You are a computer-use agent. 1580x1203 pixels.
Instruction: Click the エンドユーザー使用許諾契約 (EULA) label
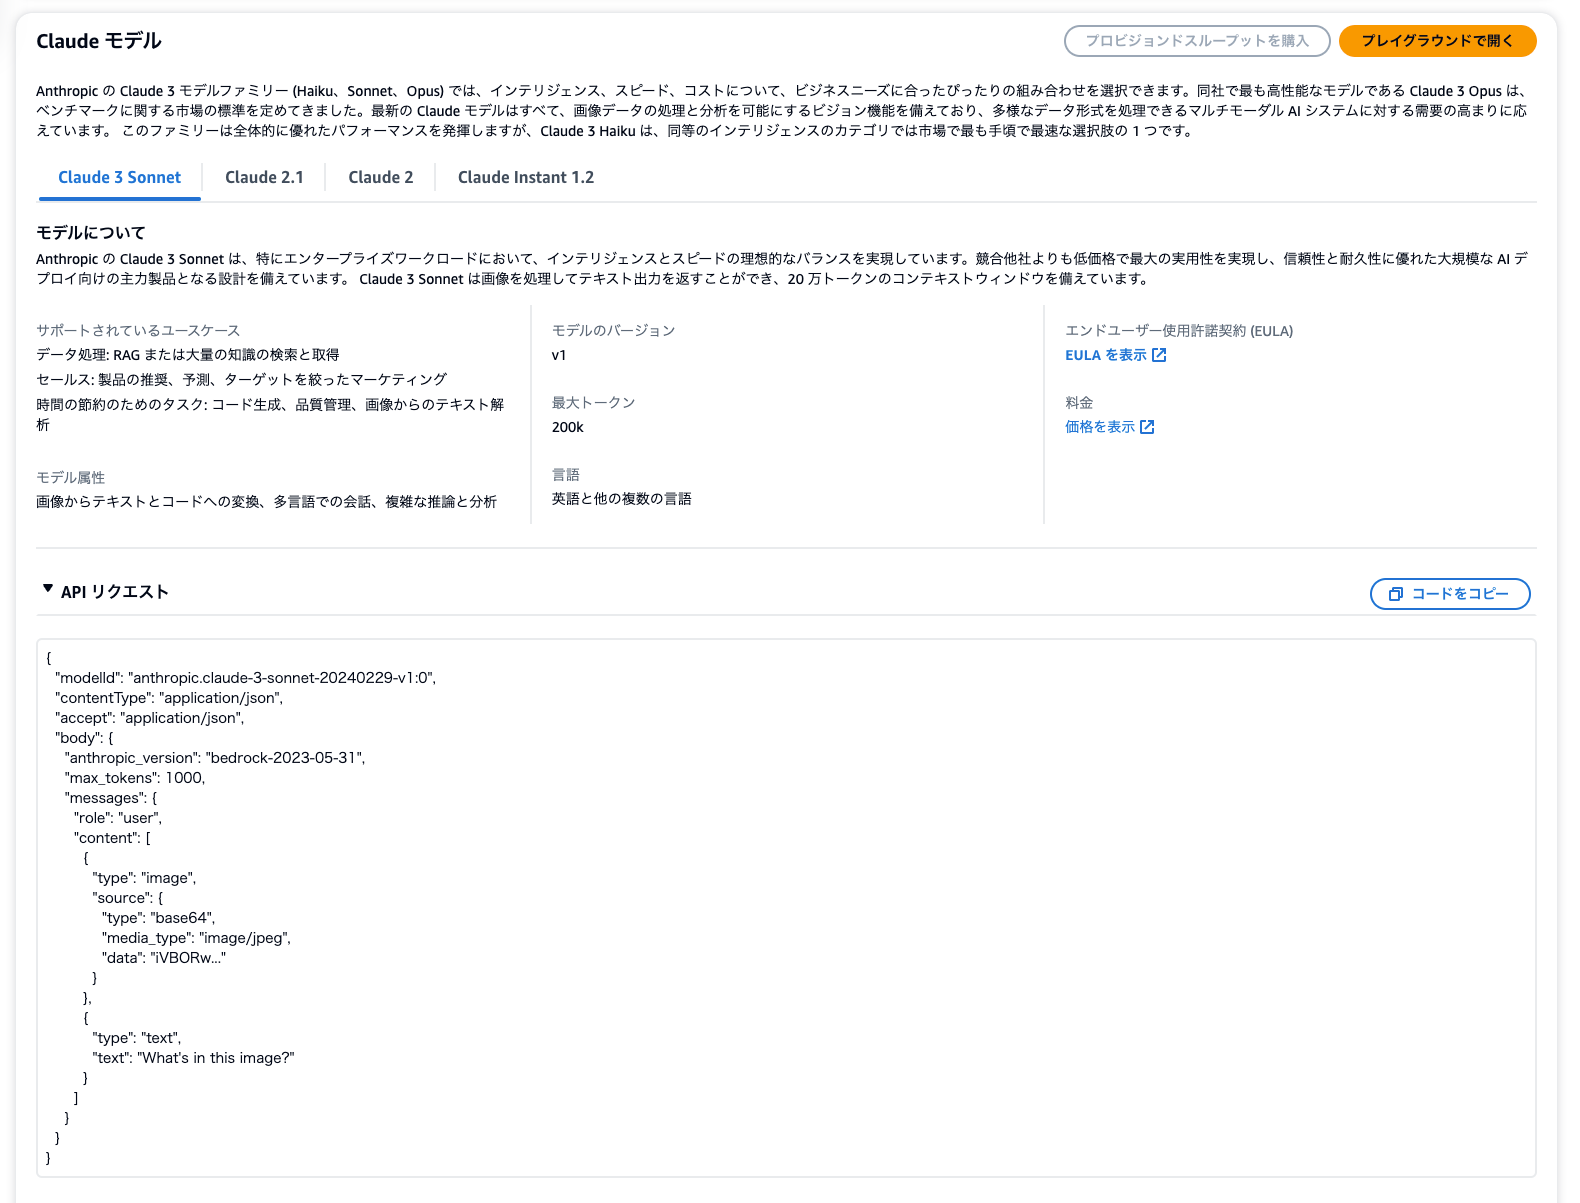click(1179, 330)
